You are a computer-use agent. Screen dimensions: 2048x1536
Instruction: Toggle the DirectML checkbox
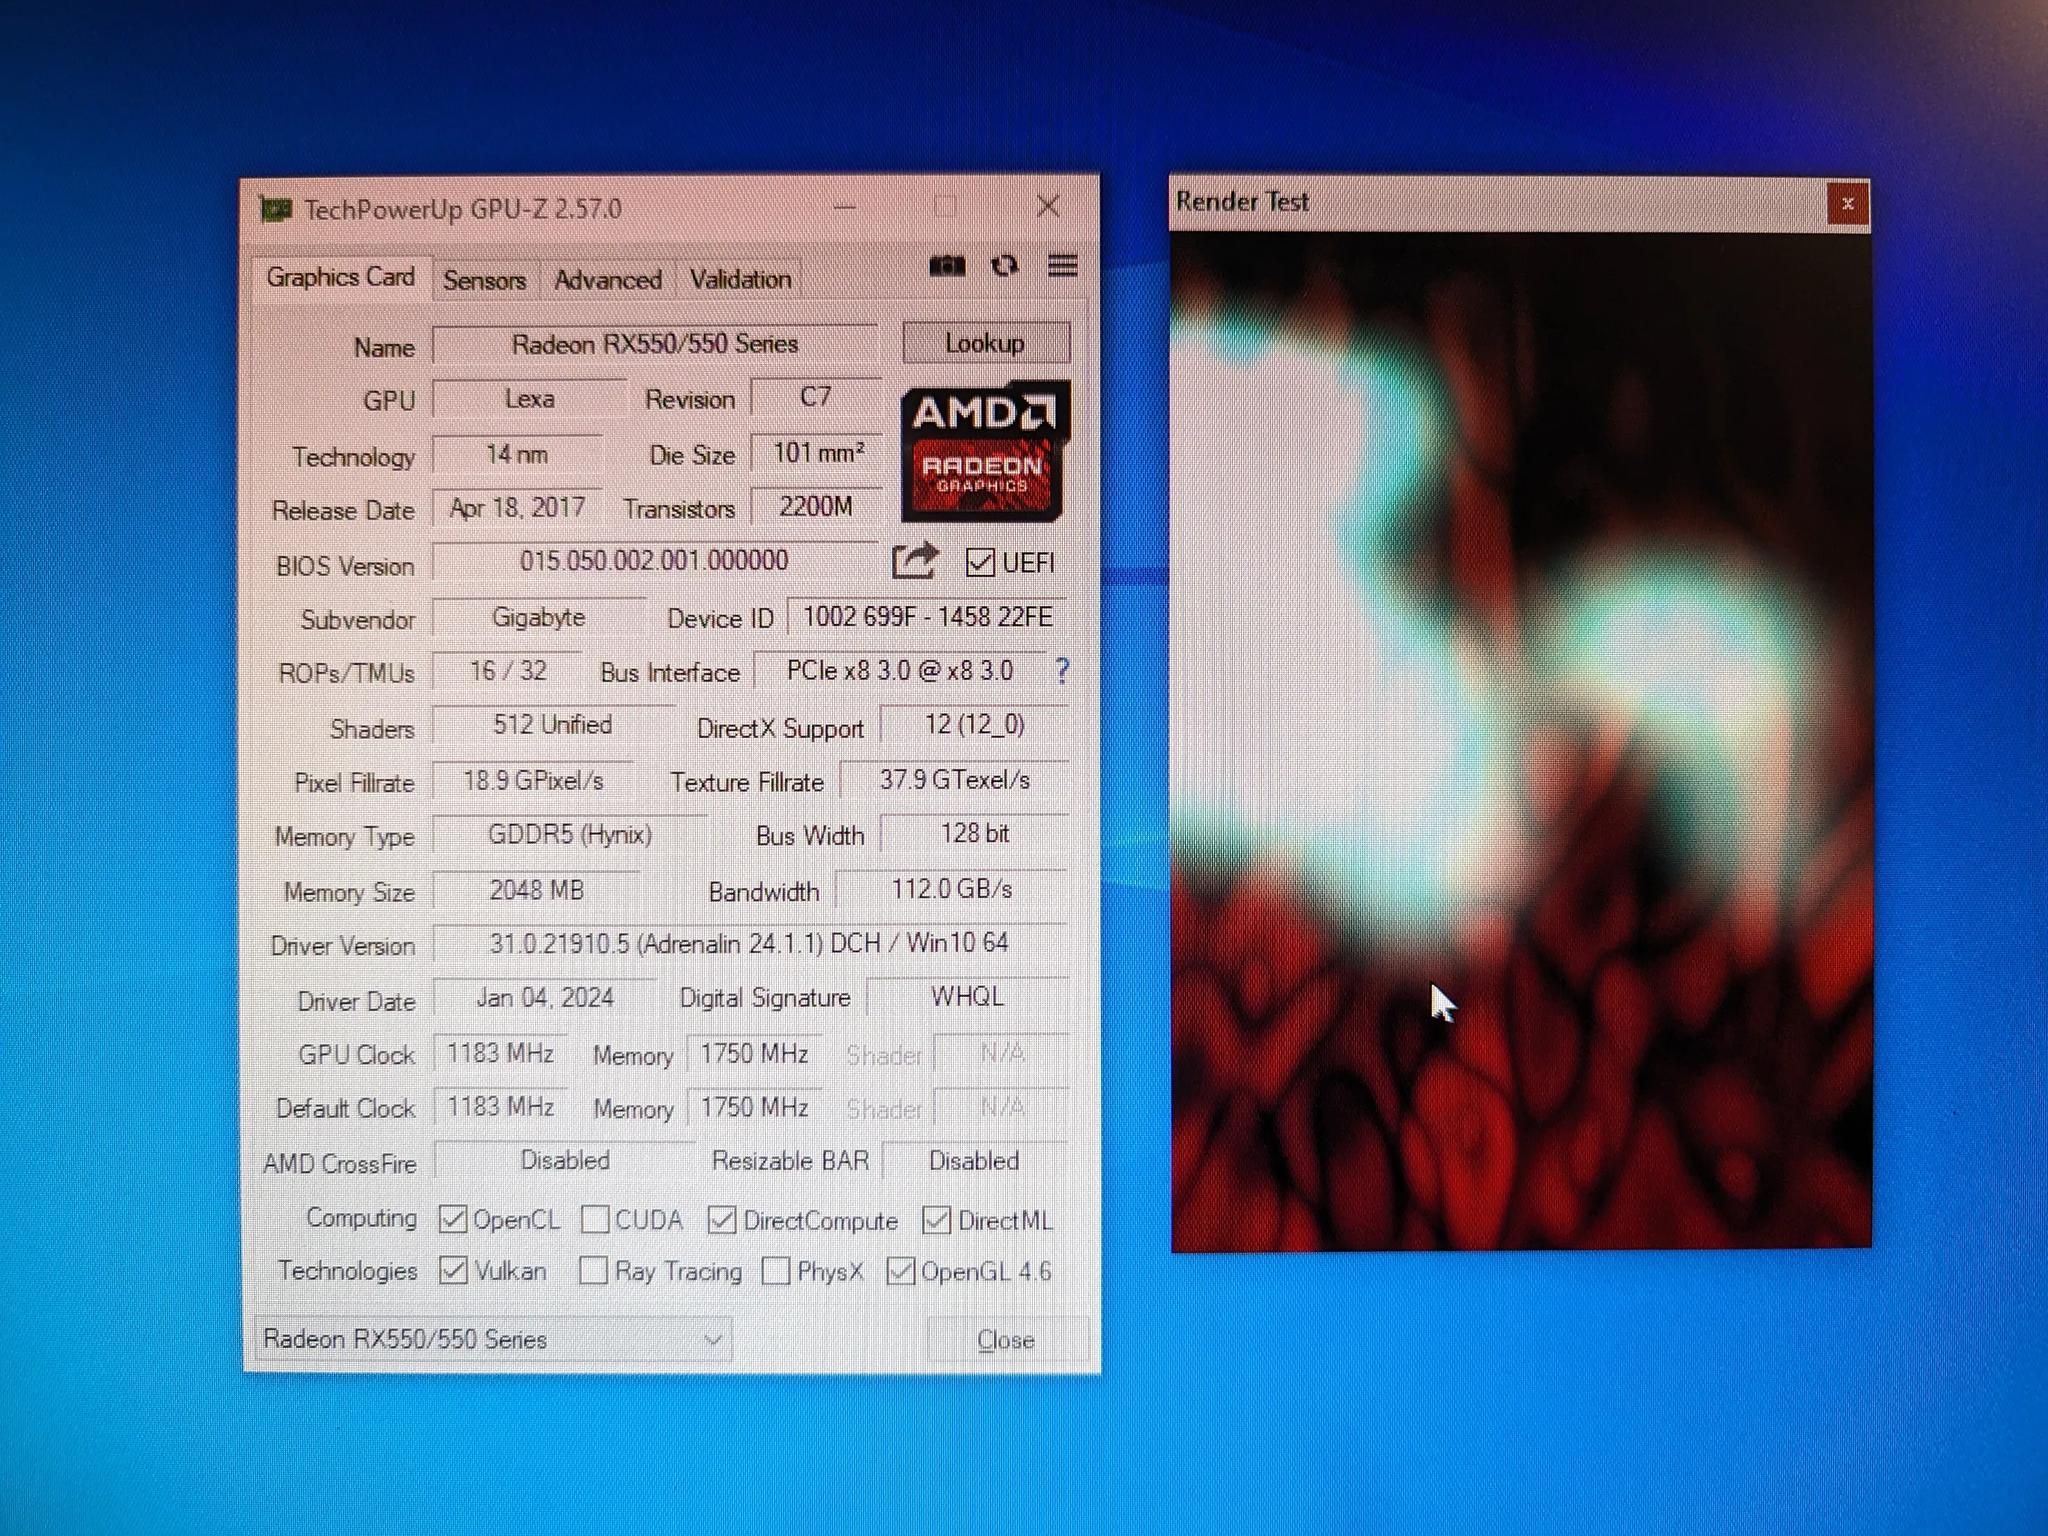tap(937, 1220)
